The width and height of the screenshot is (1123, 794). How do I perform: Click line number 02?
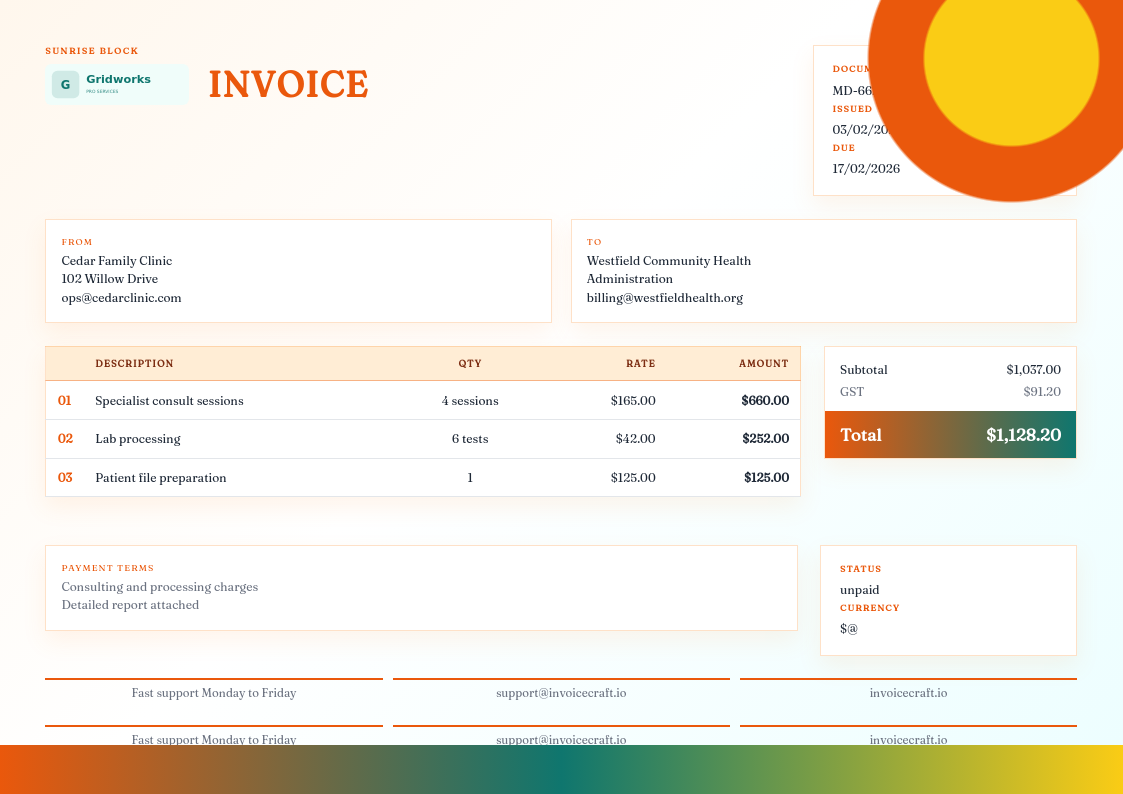tap(65, 438)
